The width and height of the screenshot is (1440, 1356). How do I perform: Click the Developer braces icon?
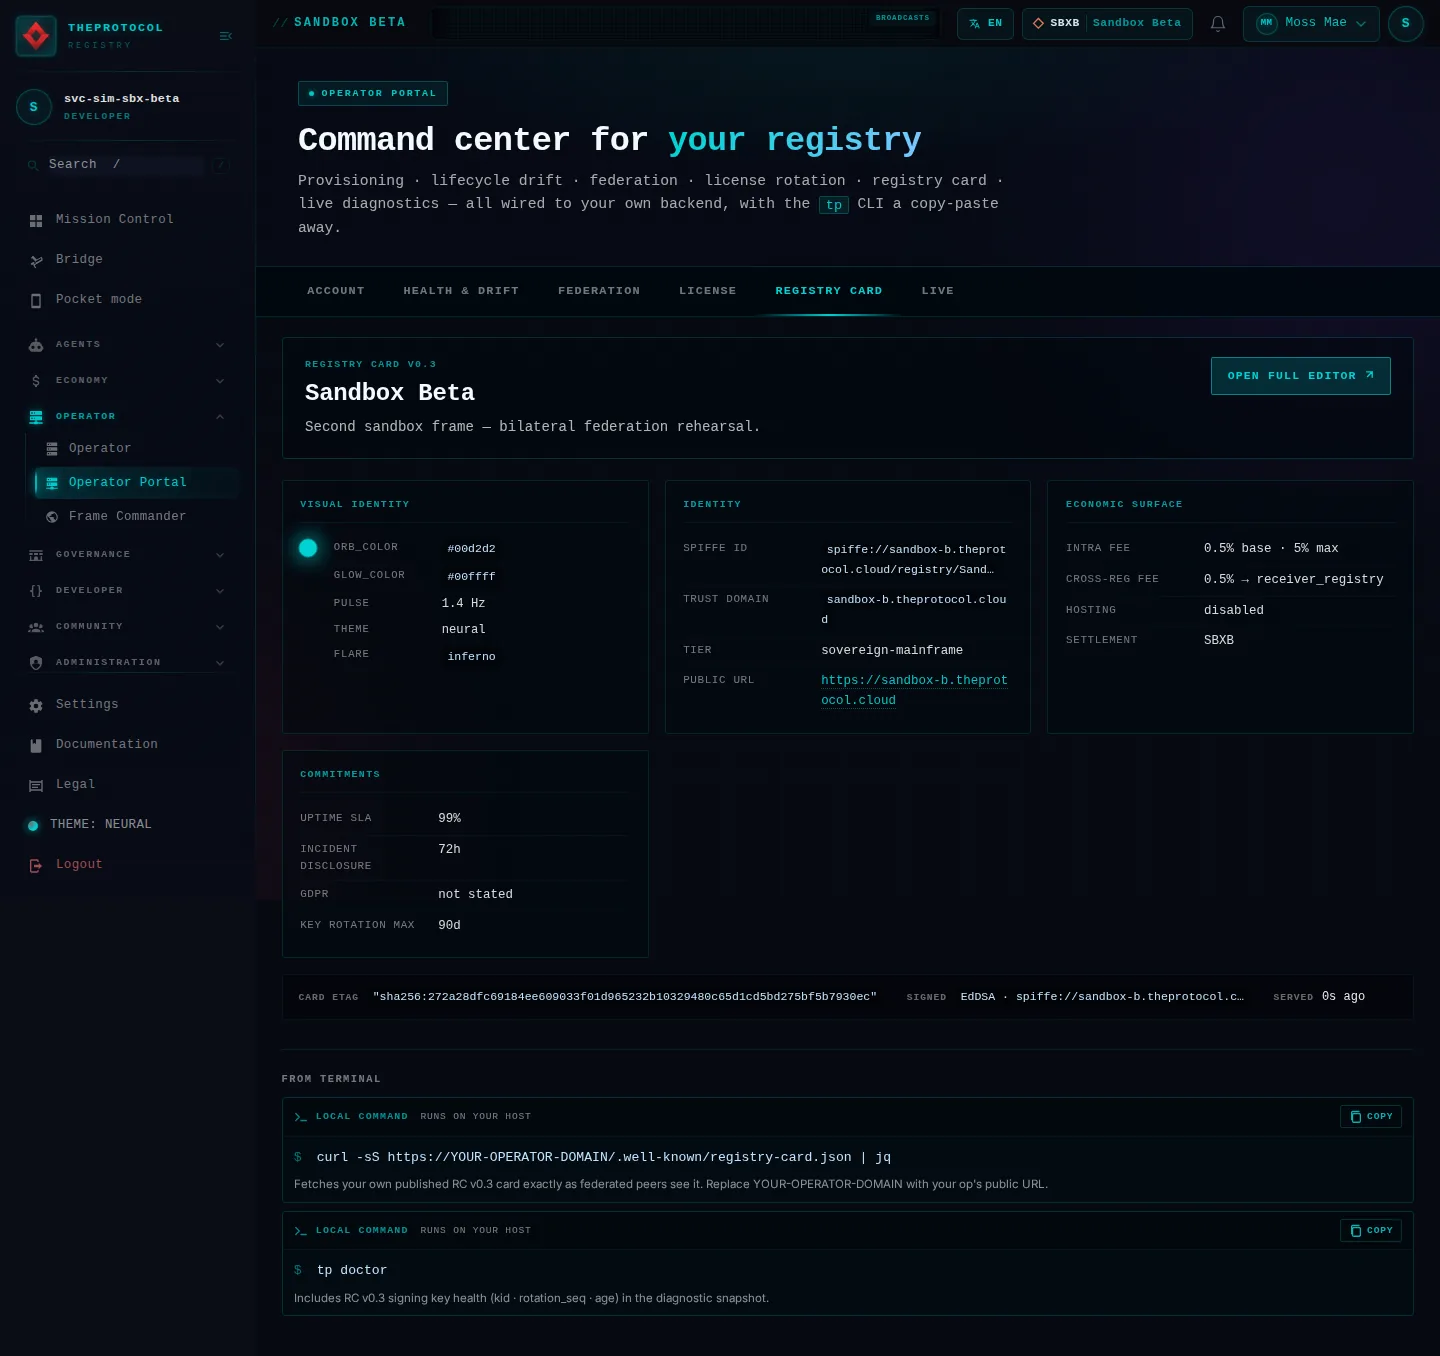(x=36, y=591)
